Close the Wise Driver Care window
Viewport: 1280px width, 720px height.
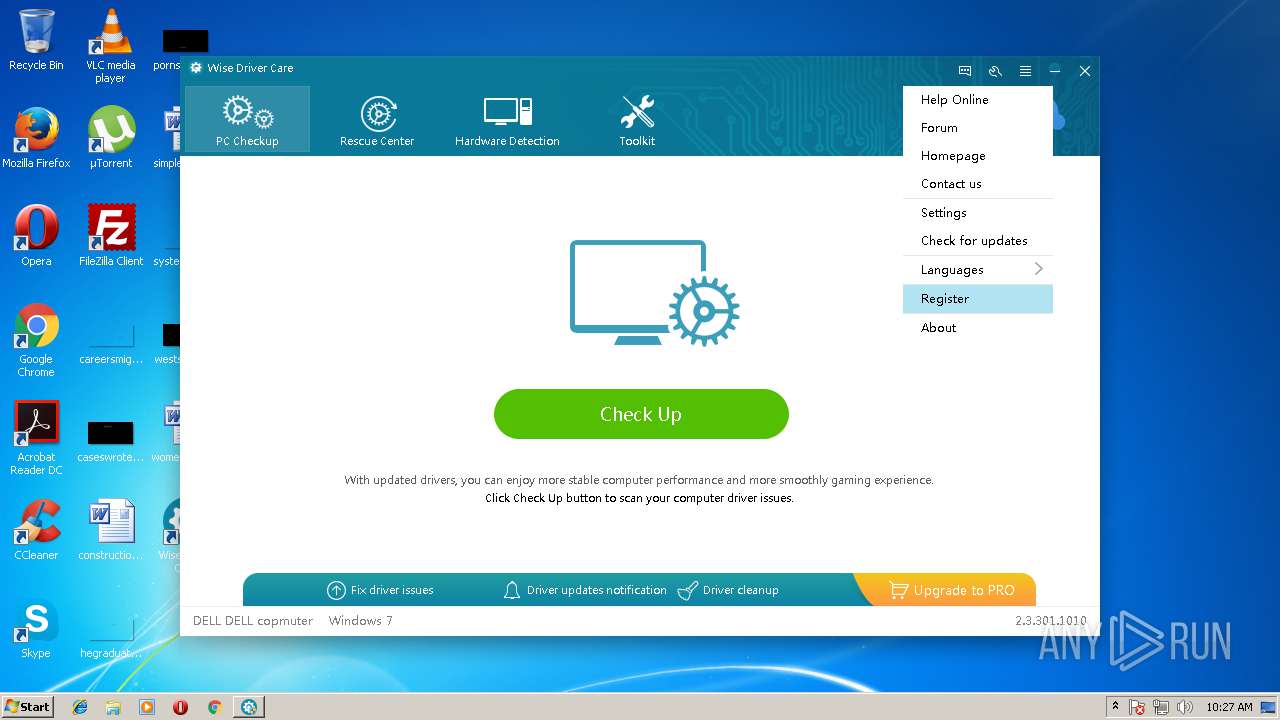tap(1085, 71)
